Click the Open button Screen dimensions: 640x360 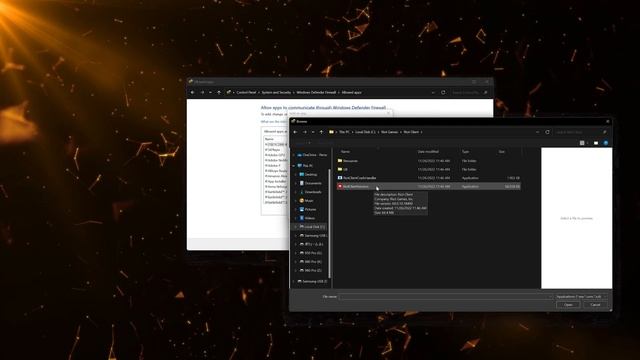(x=568, y=305)
